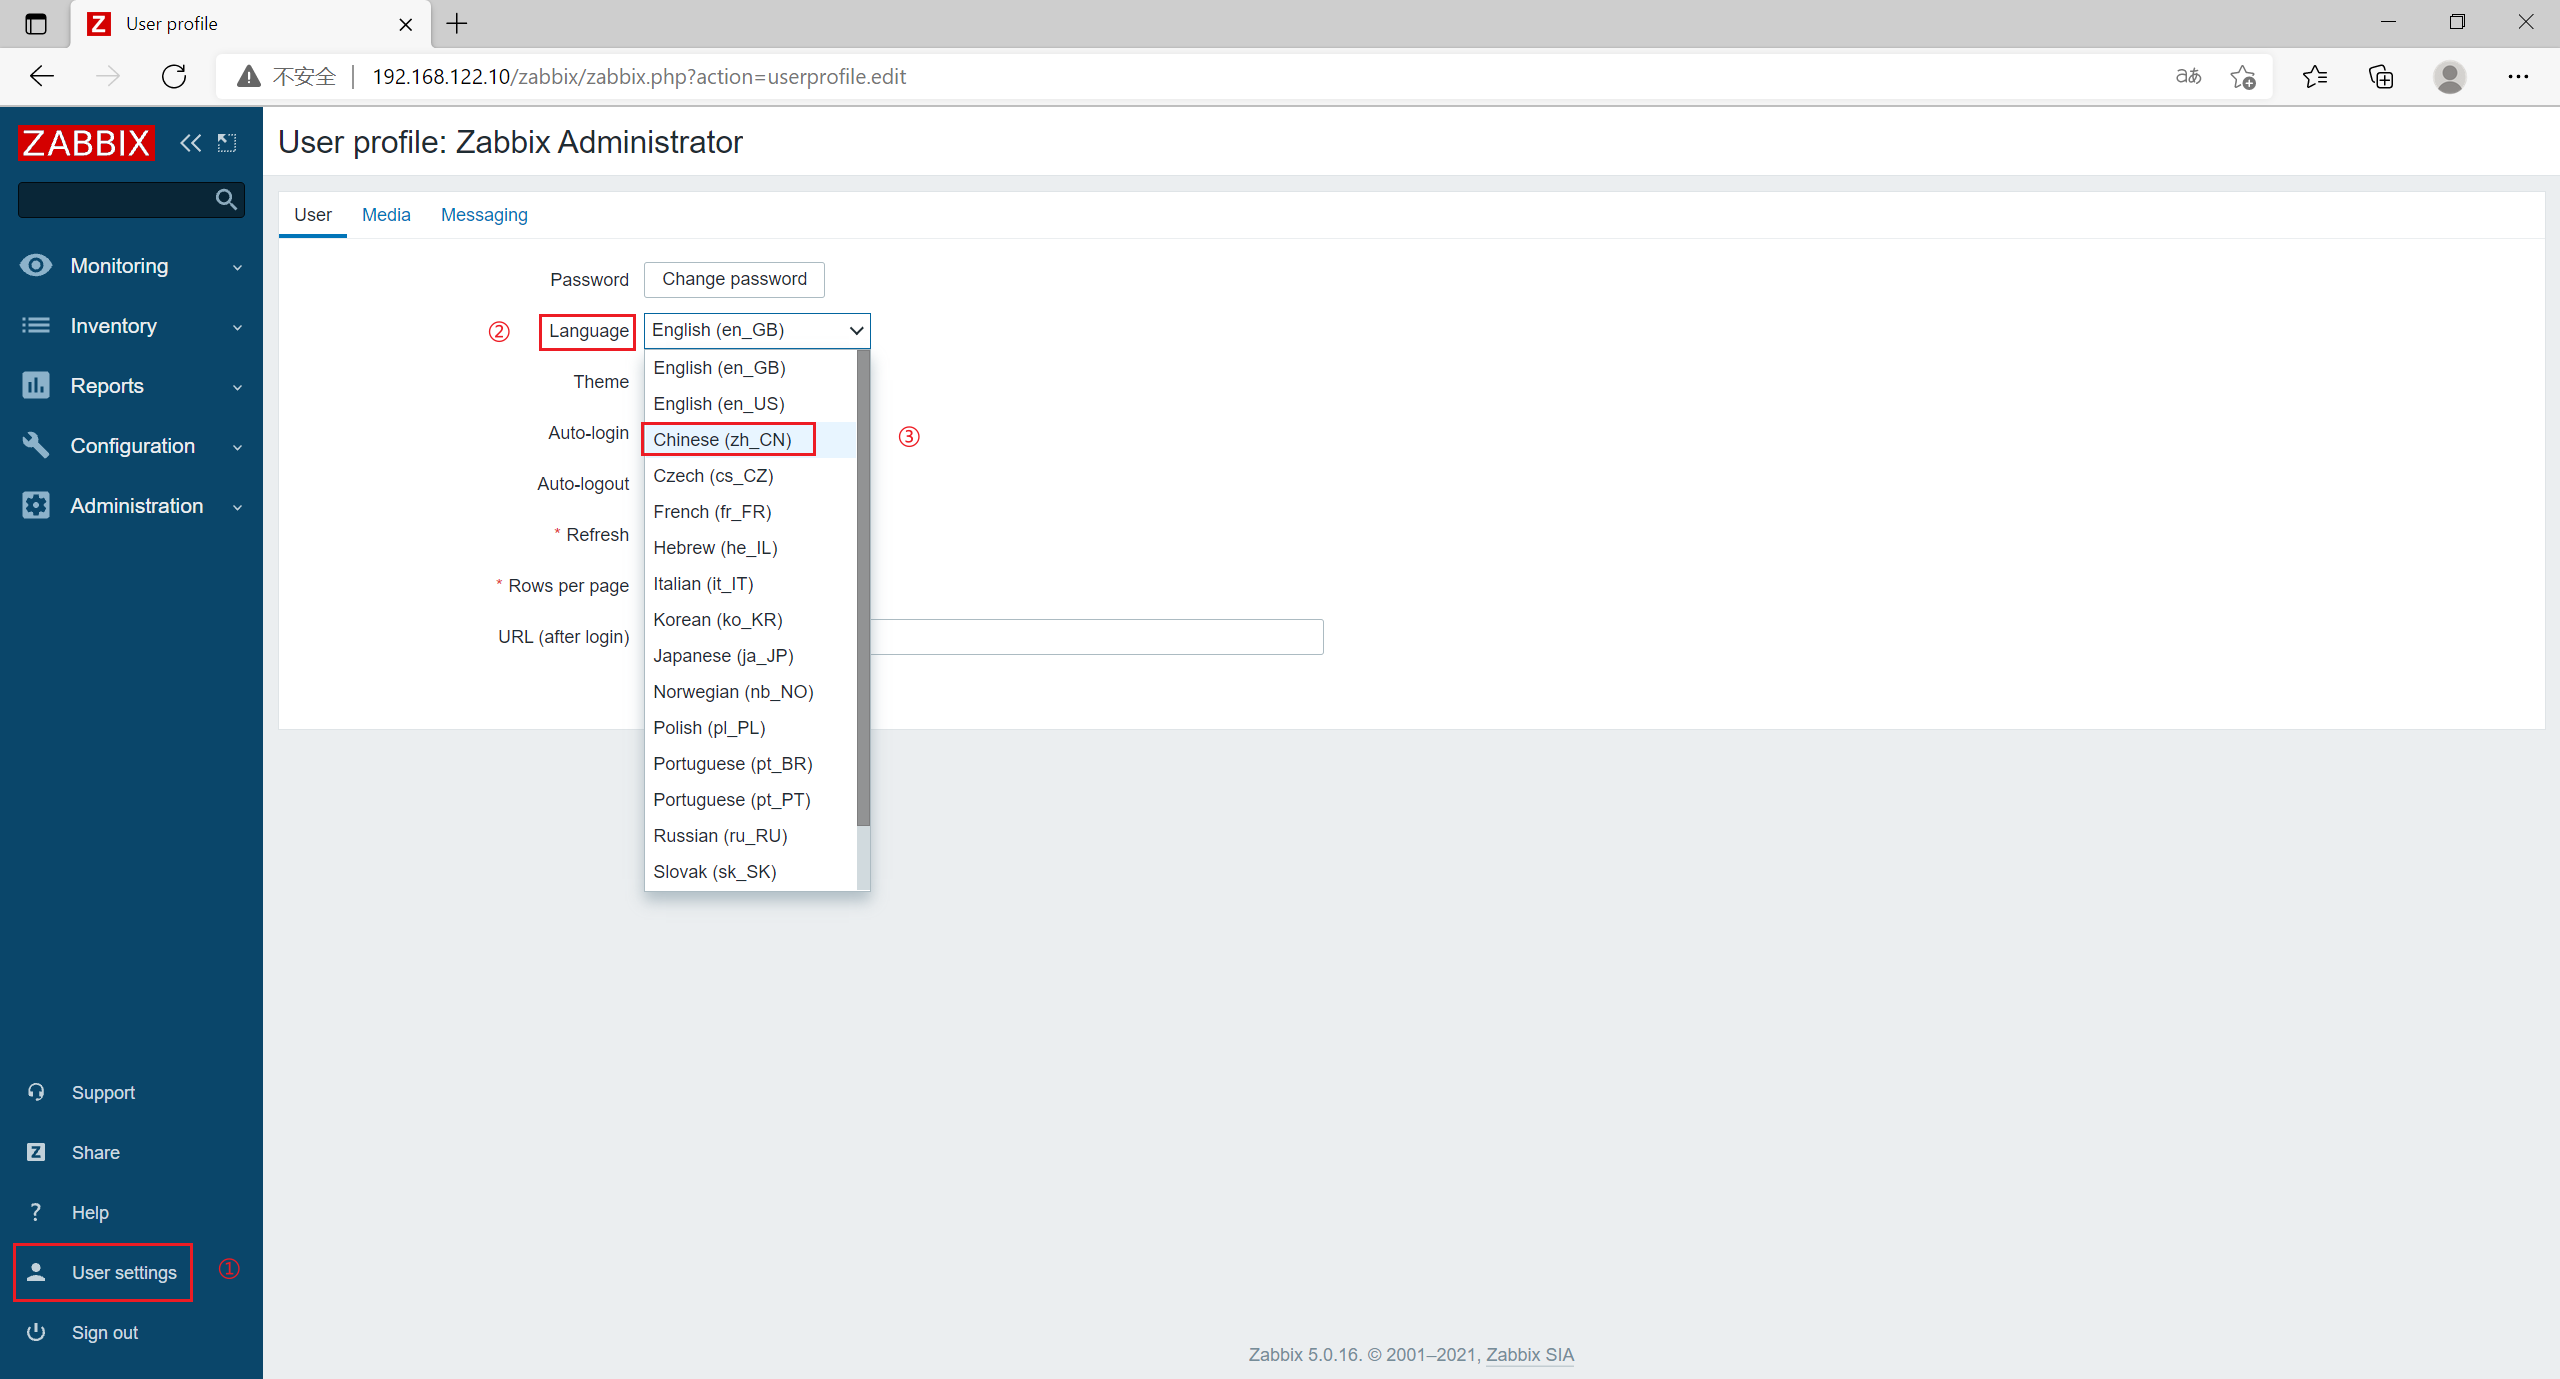Screen dimensions: 2560x1379
Task: Switch to the User tab
Action: [x=313, y=215]
